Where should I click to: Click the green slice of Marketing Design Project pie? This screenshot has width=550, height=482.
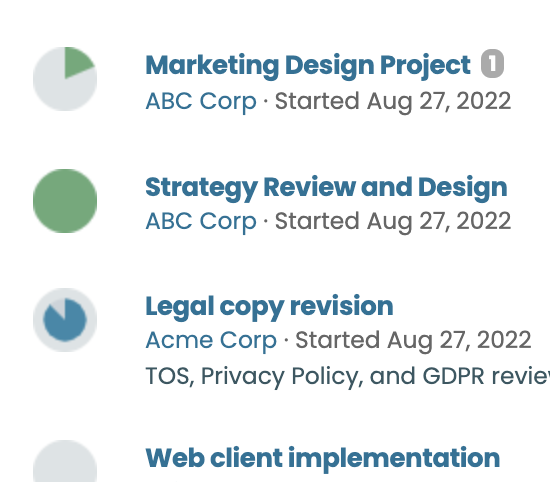coord(76,62)
